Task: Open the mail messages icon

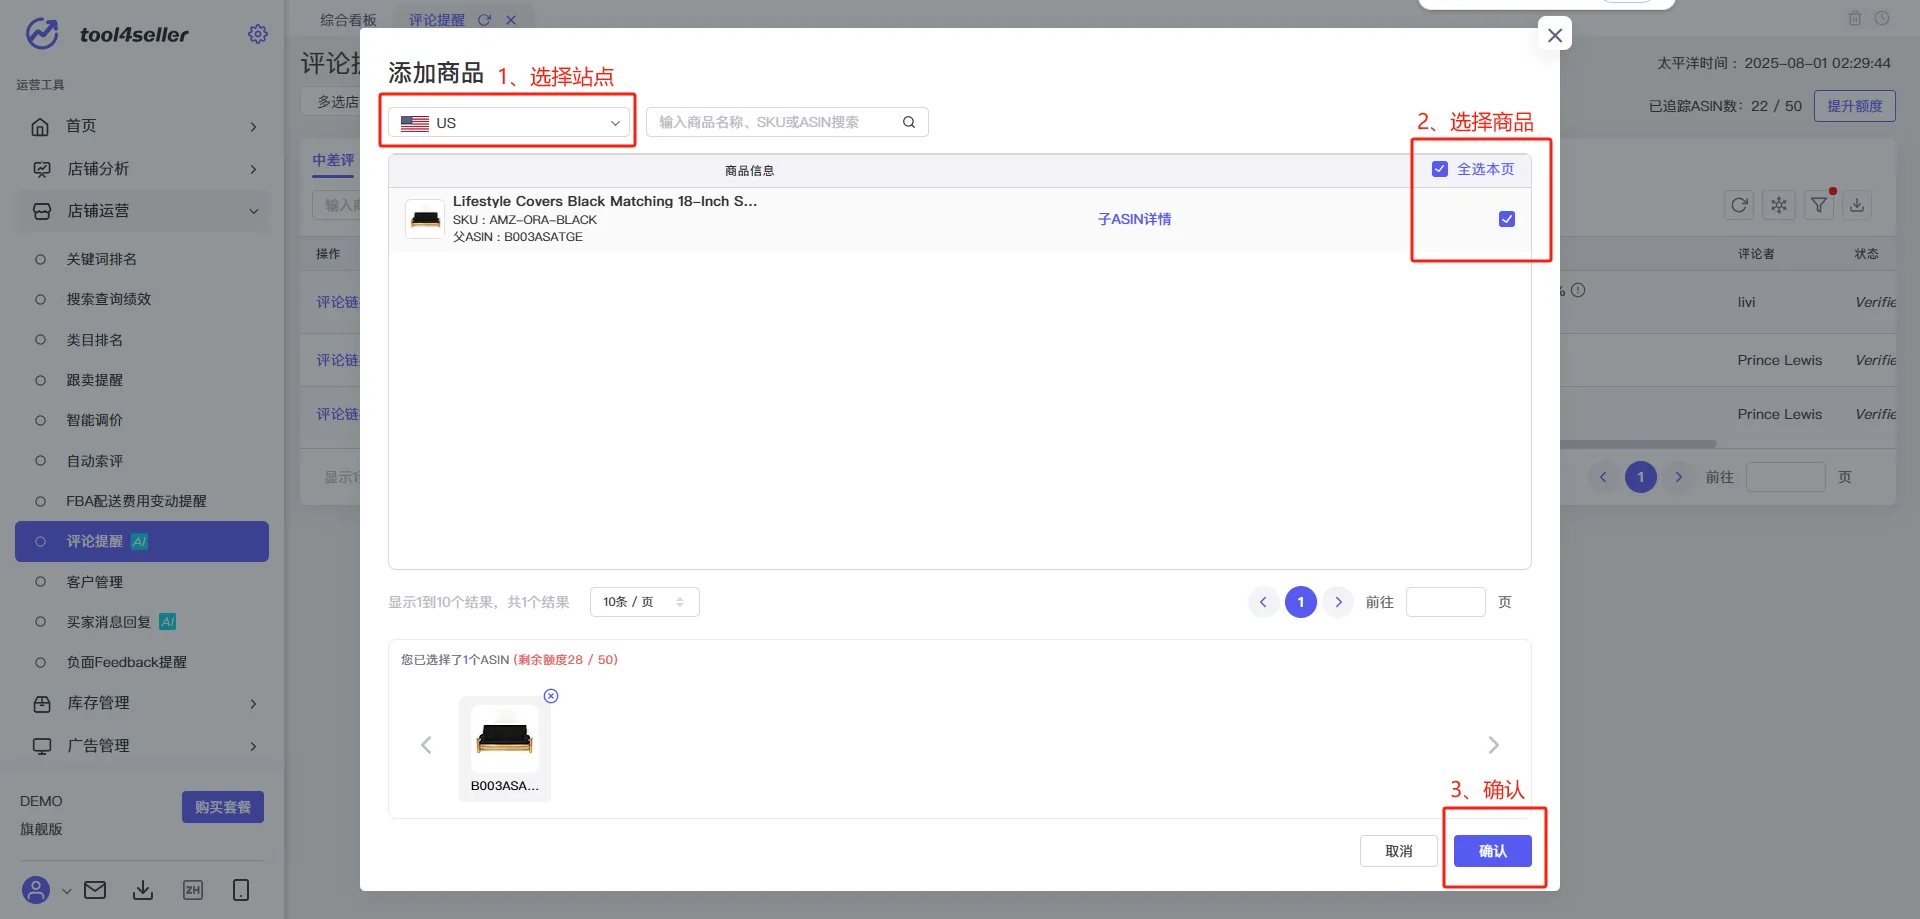Action: [x=95, y=890]
